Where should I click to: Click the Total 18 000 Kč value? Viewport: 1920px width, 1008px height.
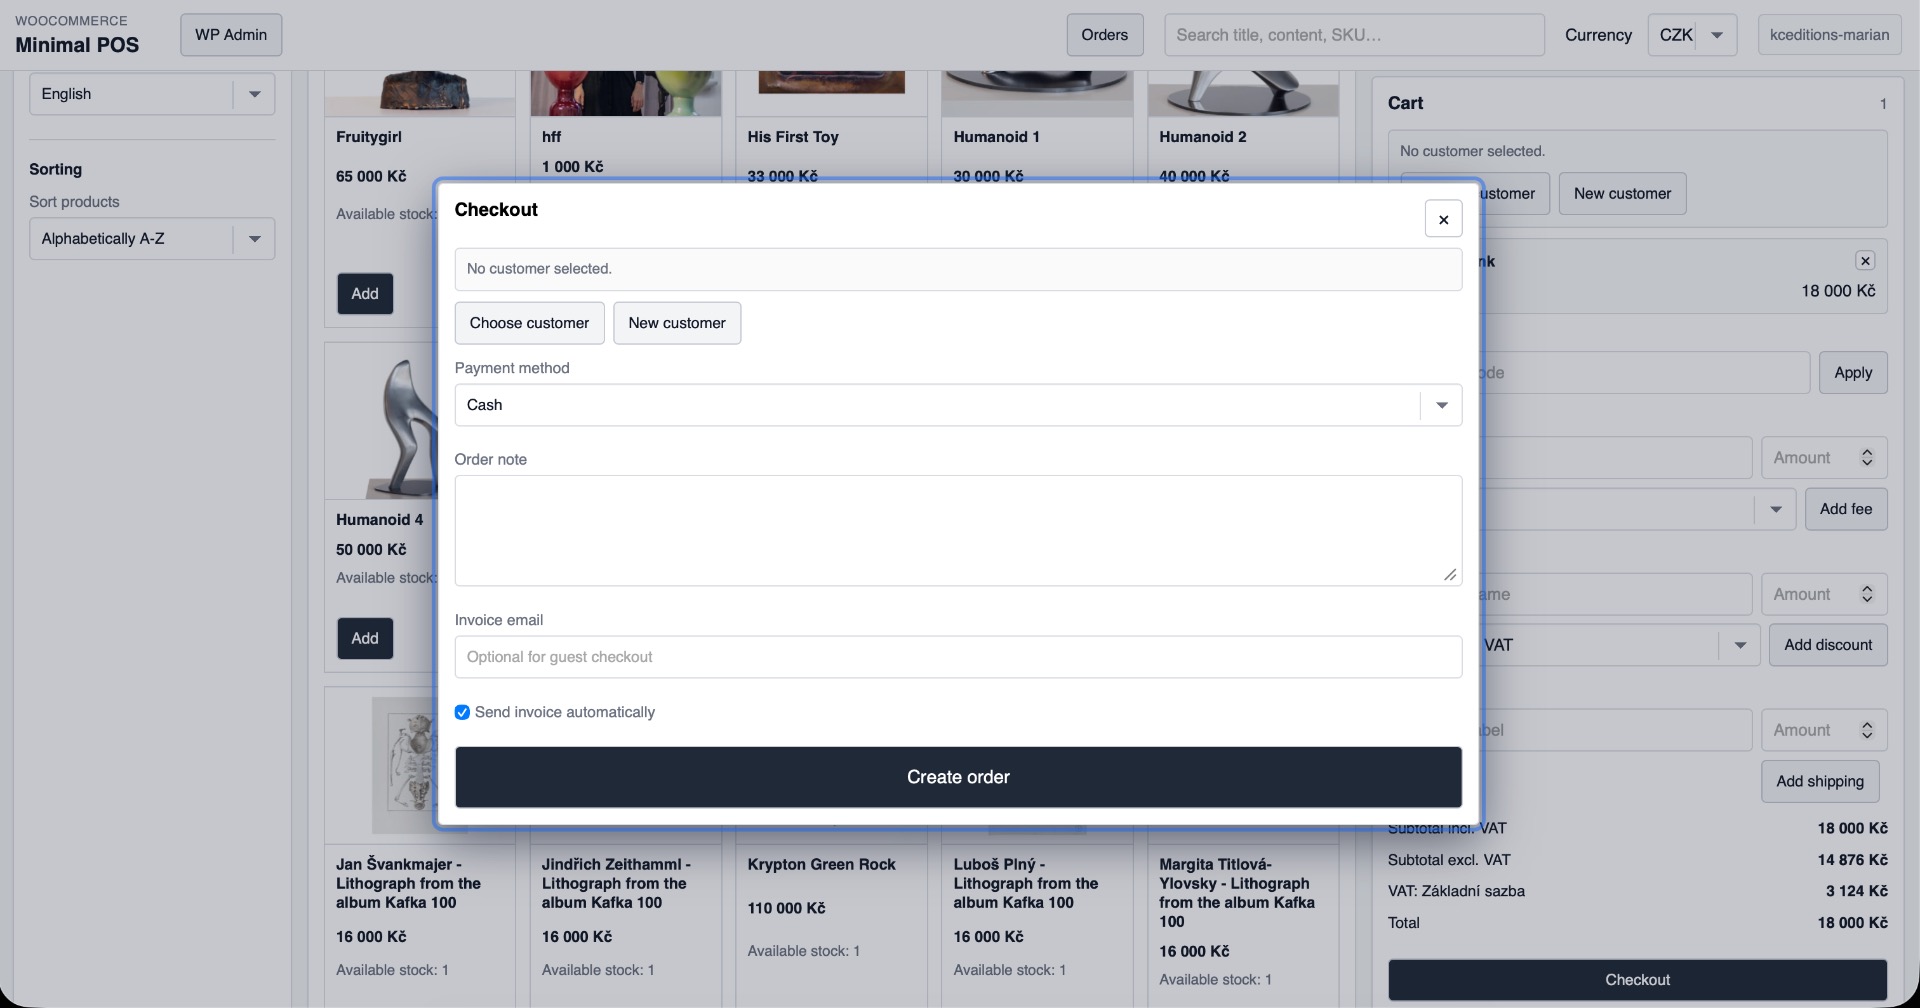[1853, 923]
